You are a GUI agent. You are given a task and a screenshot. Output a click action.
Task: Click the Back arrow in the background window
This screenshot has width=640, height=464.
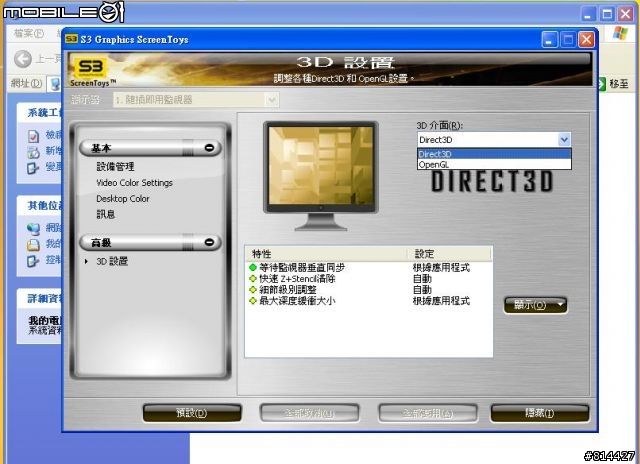pyautogui.click(x=23, y=59)
